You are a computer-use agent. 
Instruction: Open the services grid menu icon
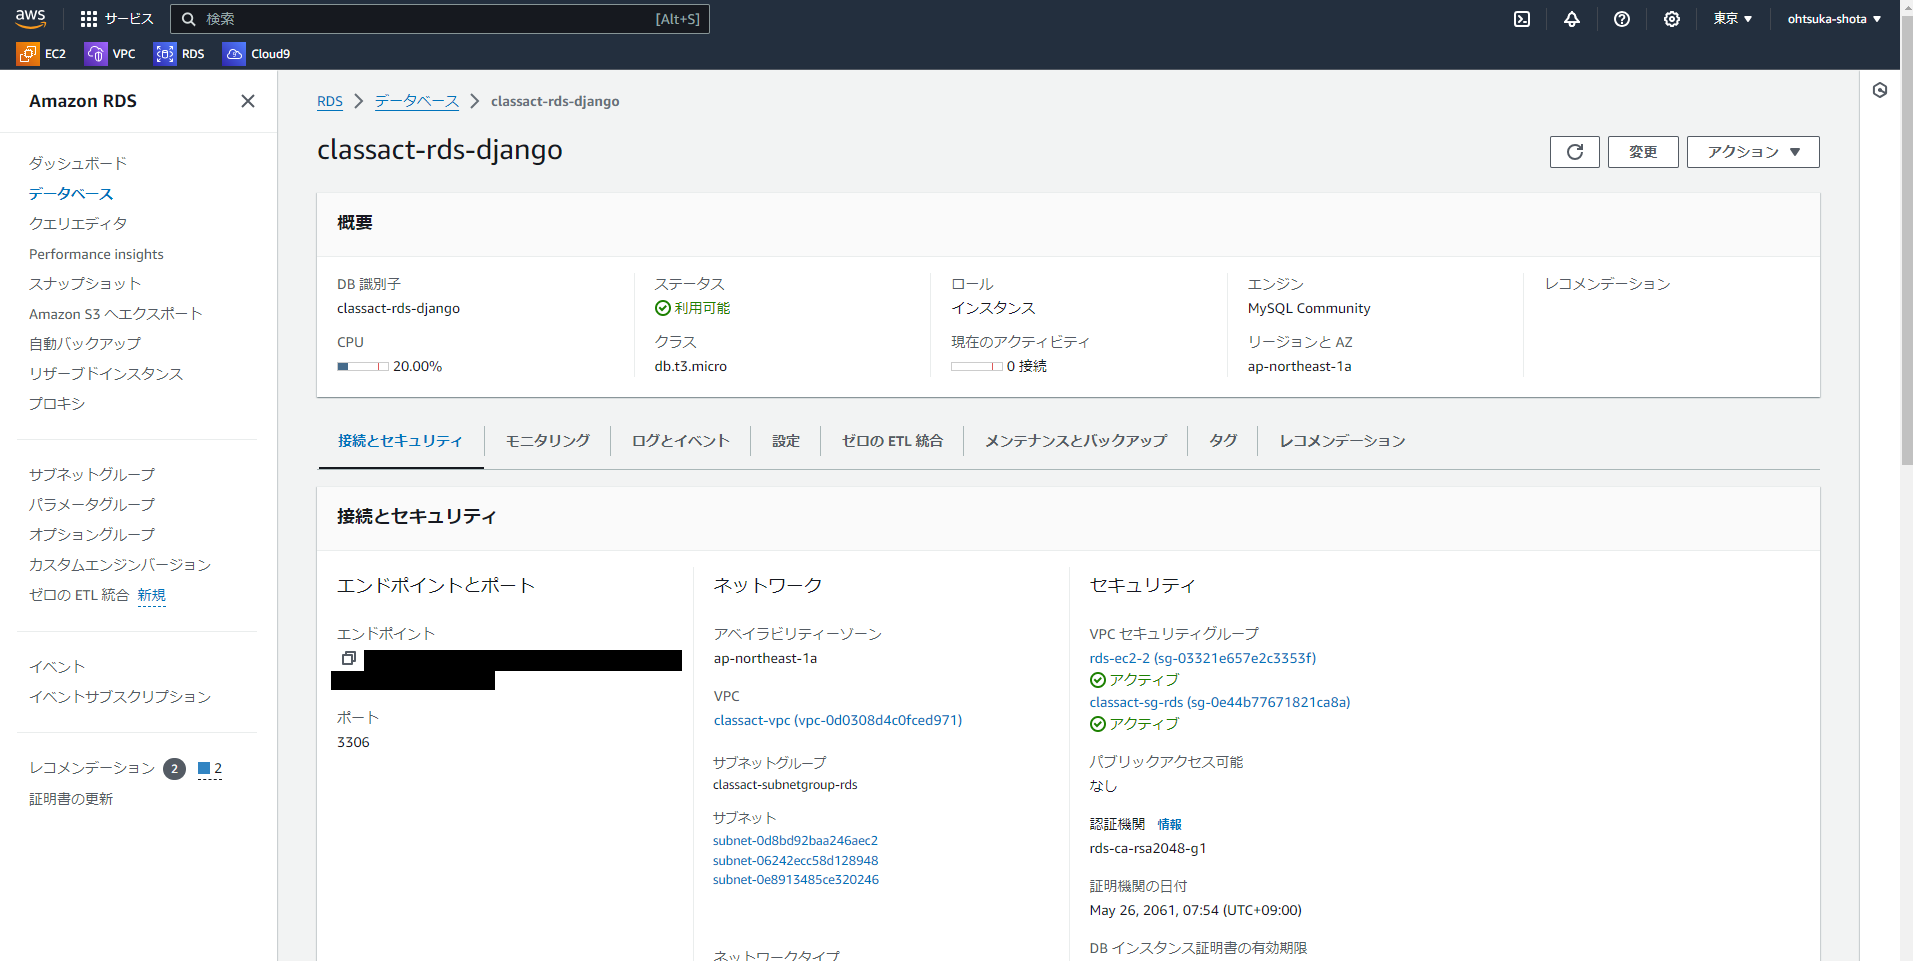(89, 19)
